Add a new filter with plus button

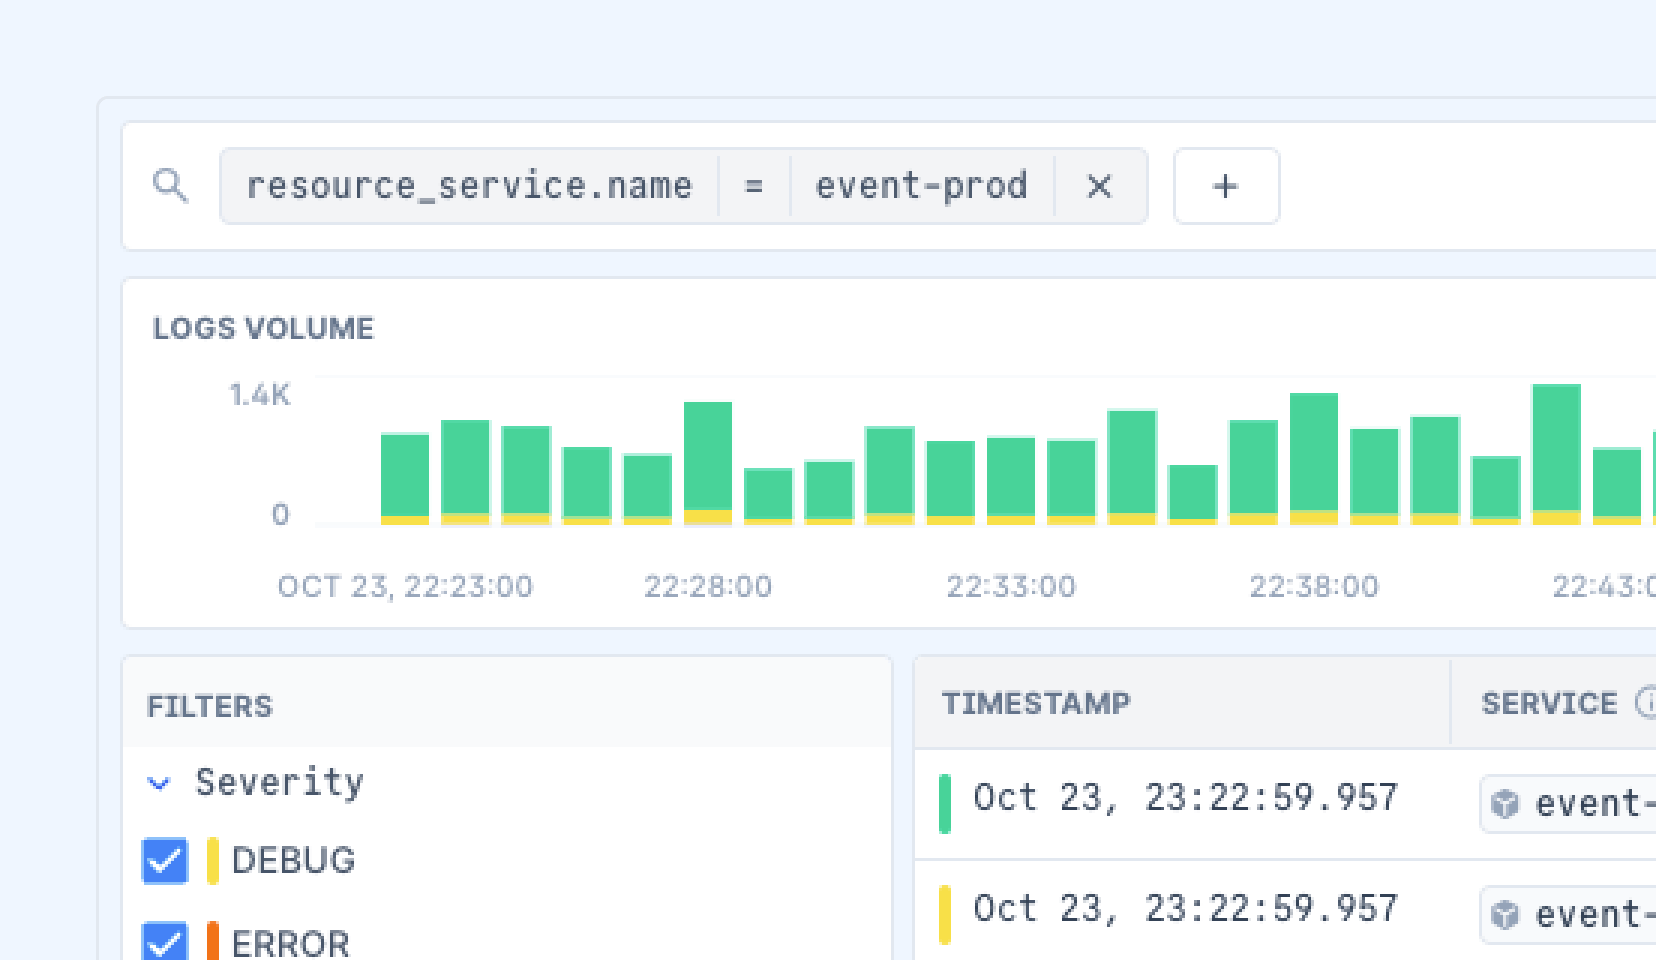1226,186
